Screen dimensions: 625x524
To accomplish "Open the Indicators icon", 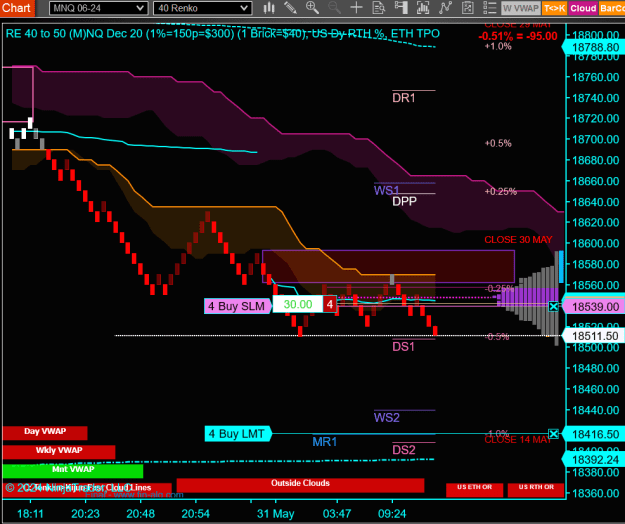I will (445, 8).
